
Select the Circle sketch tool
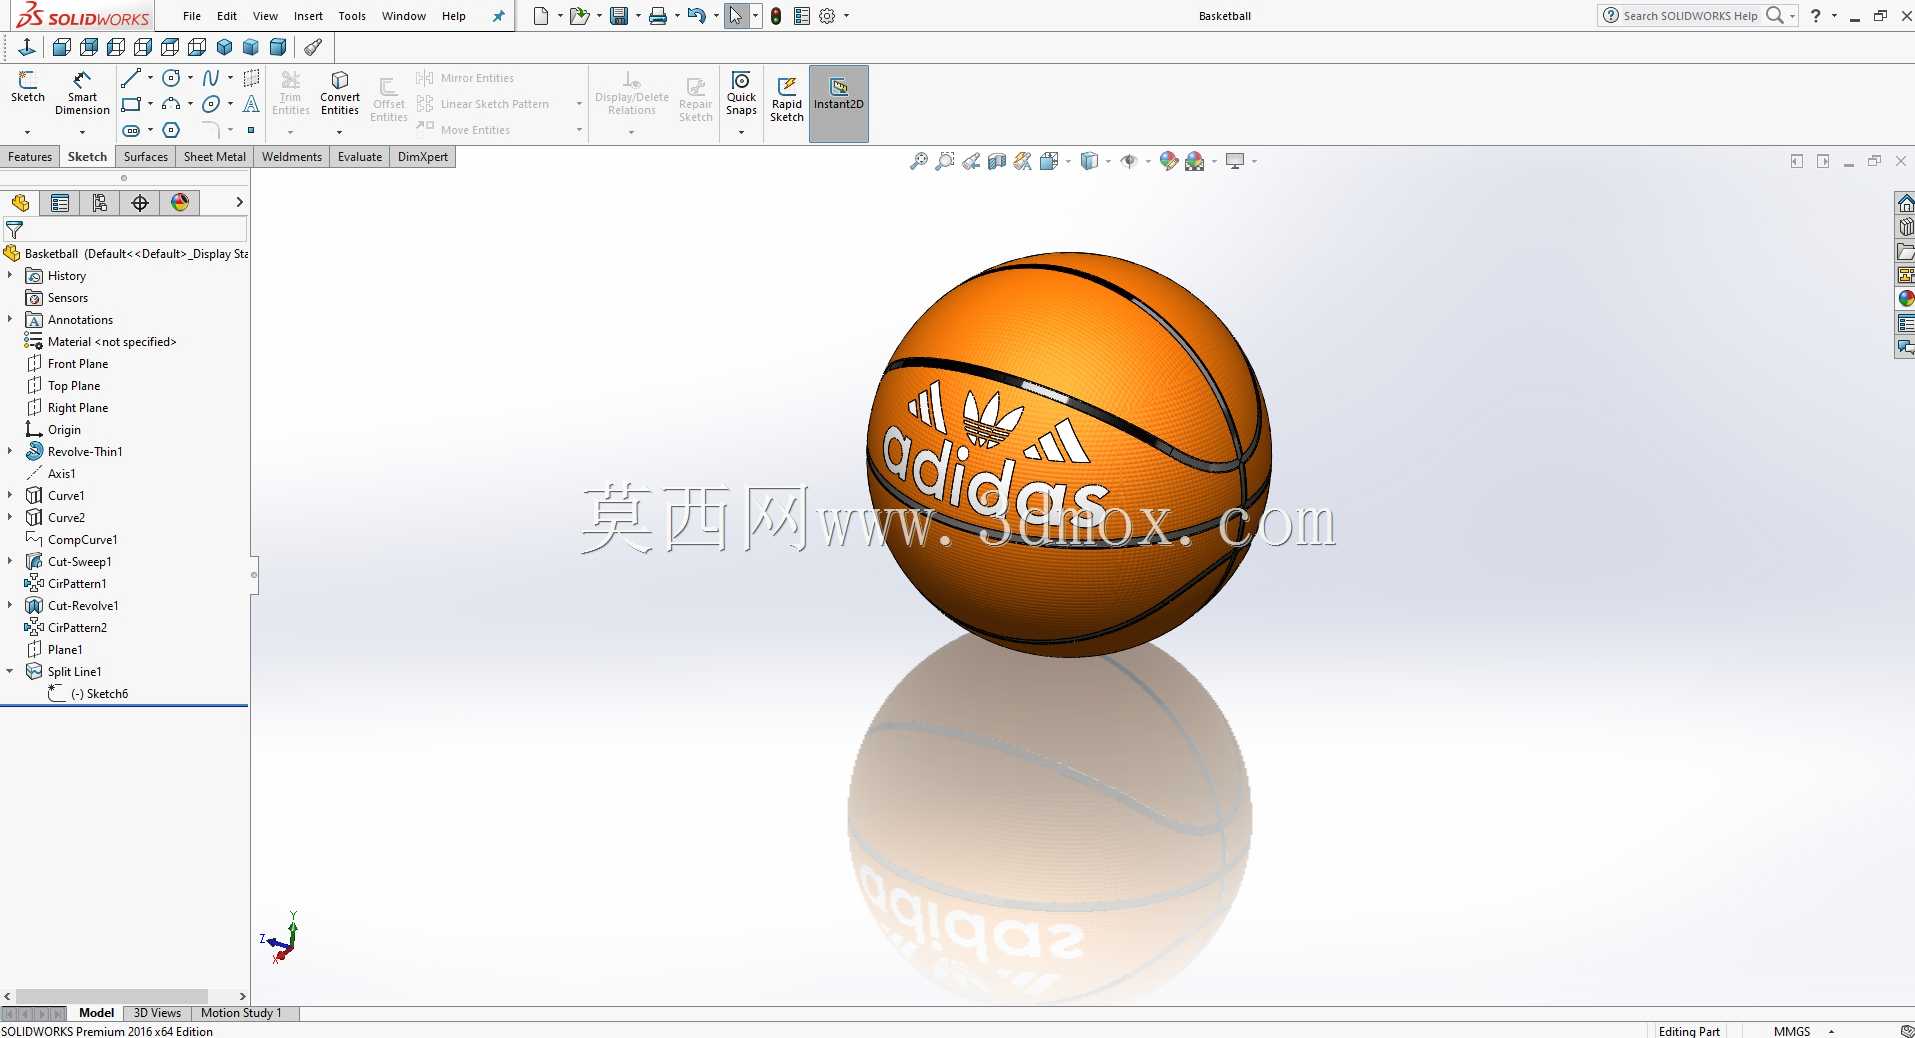click(171, 78)
